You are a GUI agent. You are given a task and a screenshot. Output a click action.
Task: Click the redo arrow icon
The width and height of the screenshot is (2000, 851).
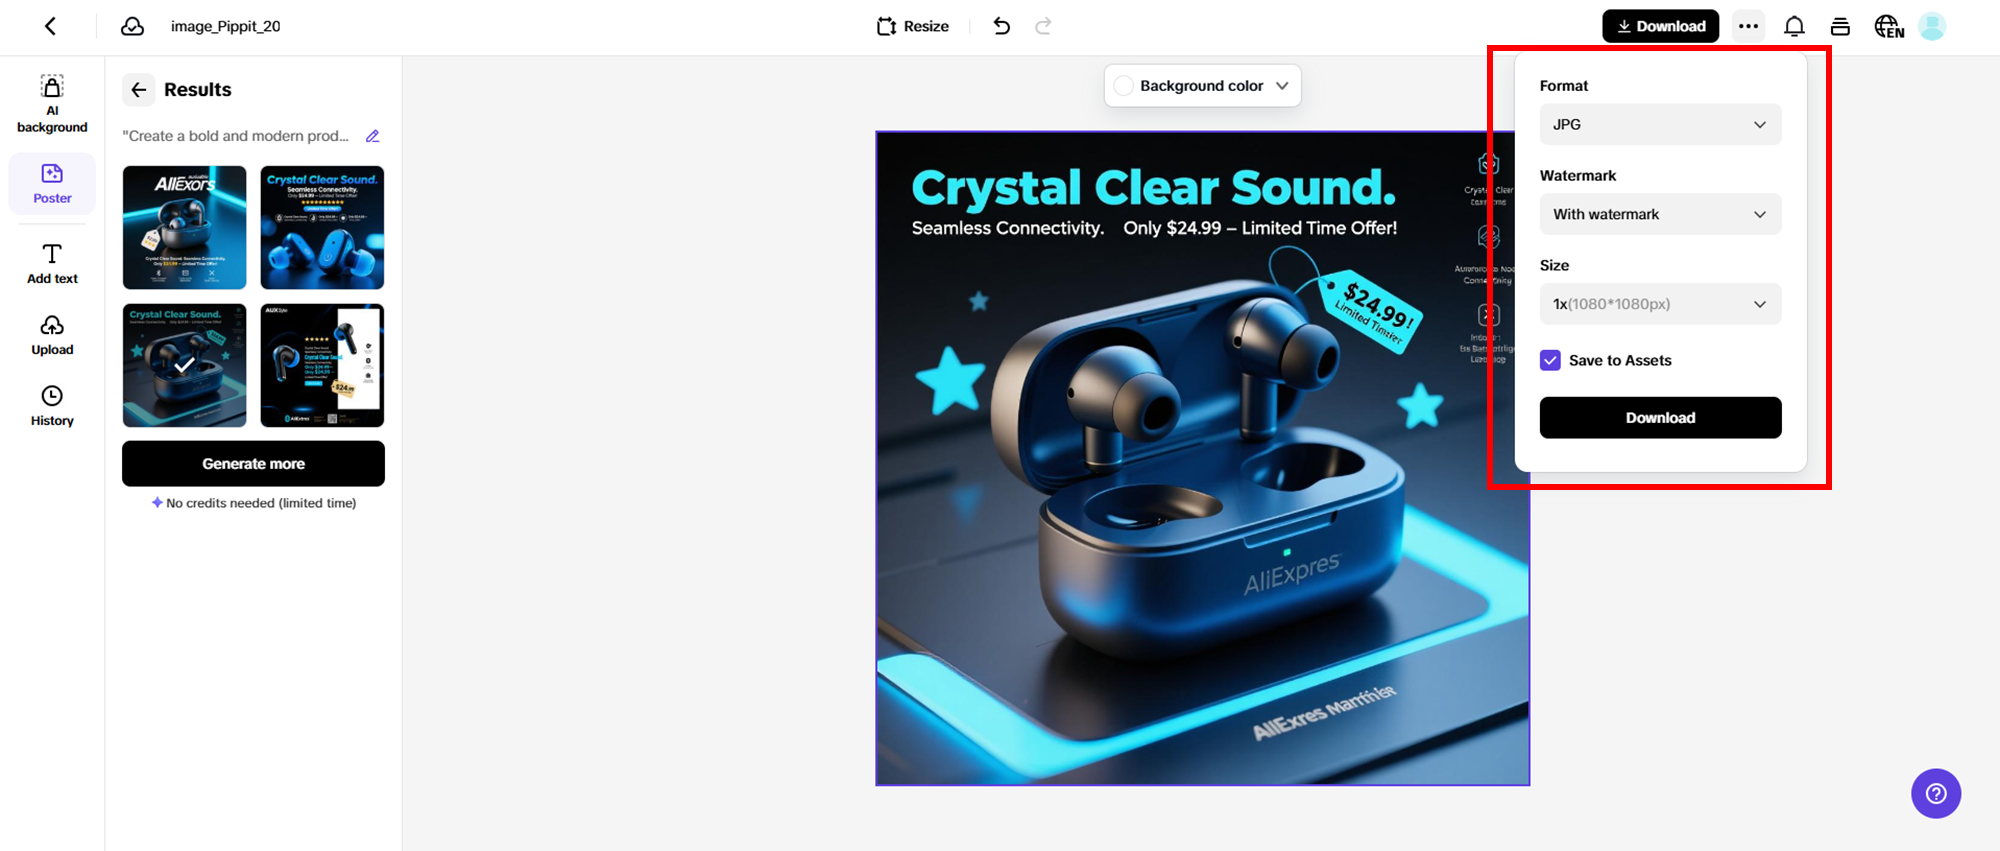[1043, 26]
